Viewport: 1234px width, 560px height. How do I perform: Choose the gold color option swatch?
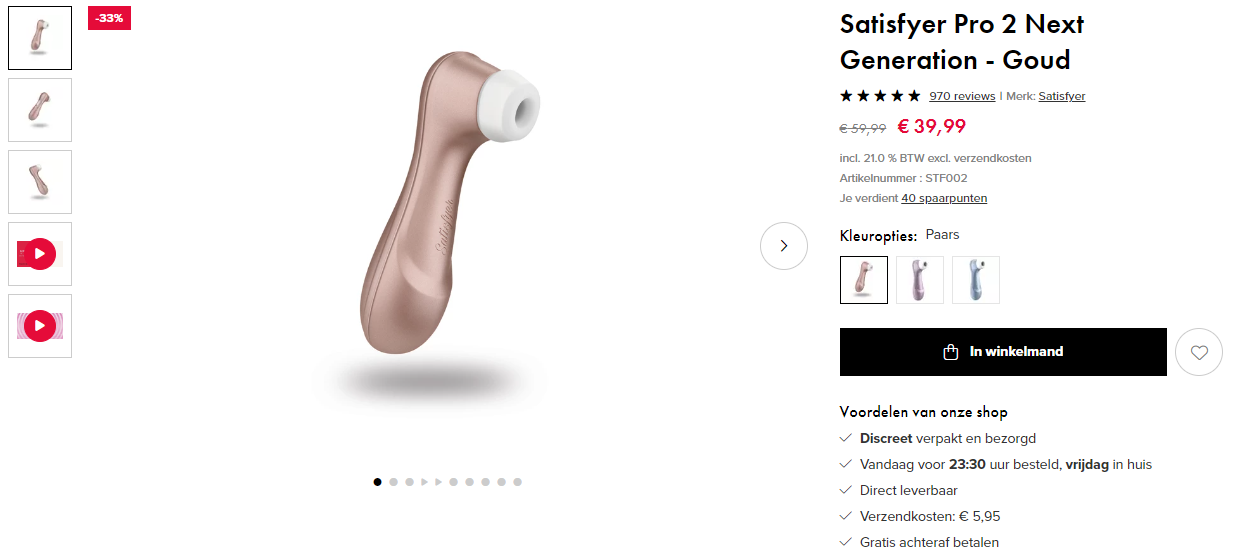point(864,280)
